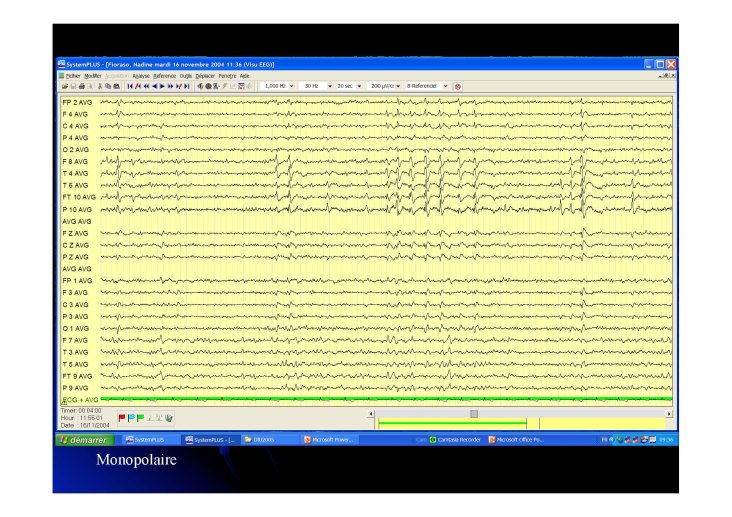Click the grid table toolbar icon

click(241, 86)
